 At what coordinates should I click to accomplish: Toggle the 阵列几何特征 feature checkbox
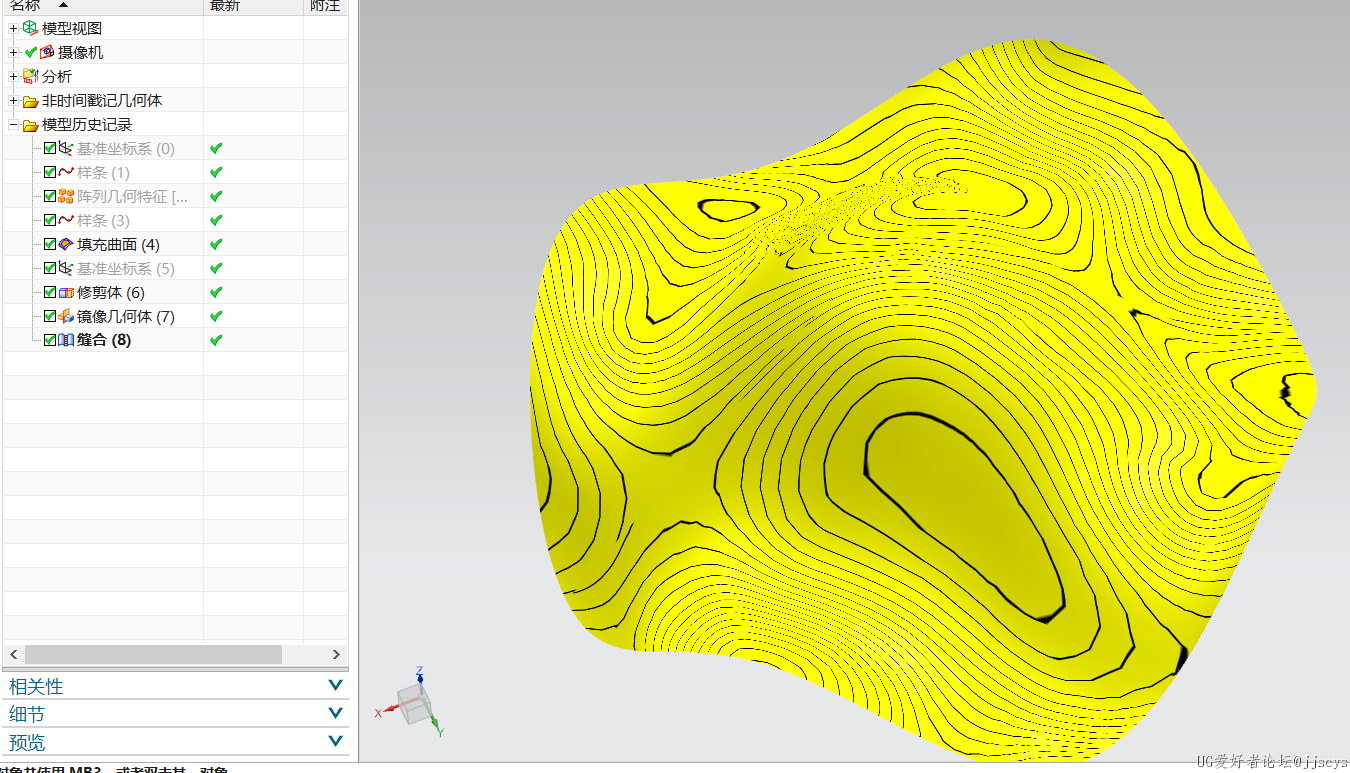click(x=50, y=196)
